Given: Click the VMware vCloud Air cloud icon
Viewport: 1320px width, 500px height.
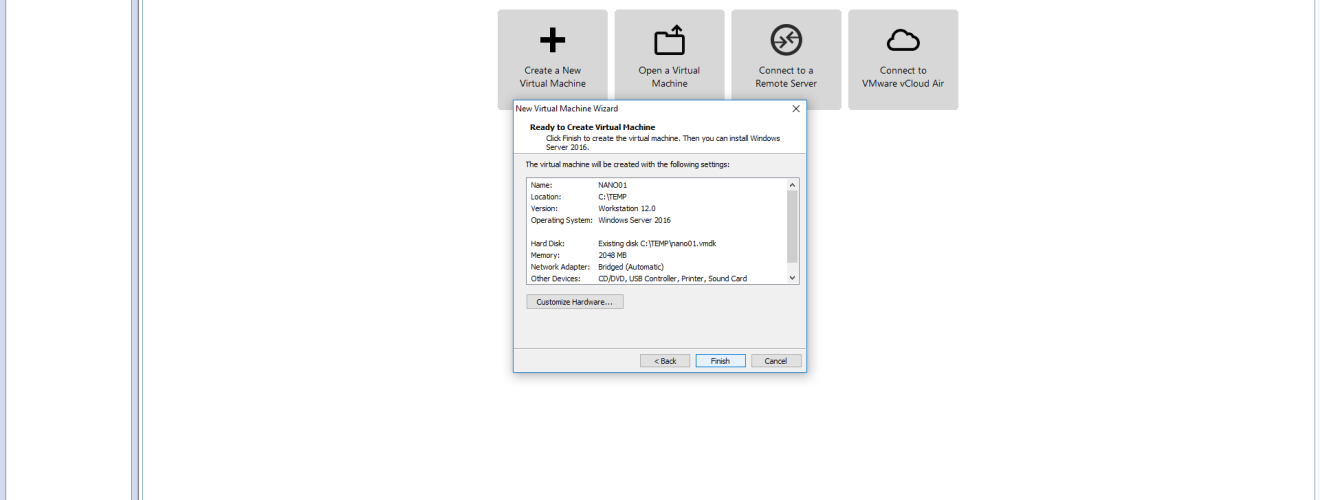Looking at the screenshot, I should [903, 40].
